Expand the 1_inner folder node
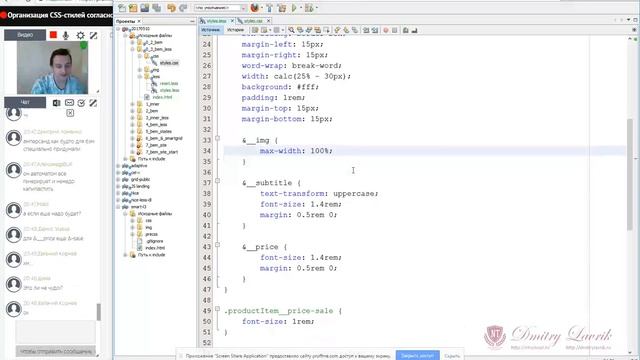The height and width of the screenshot is (360, 640). [x=133, y=104]
